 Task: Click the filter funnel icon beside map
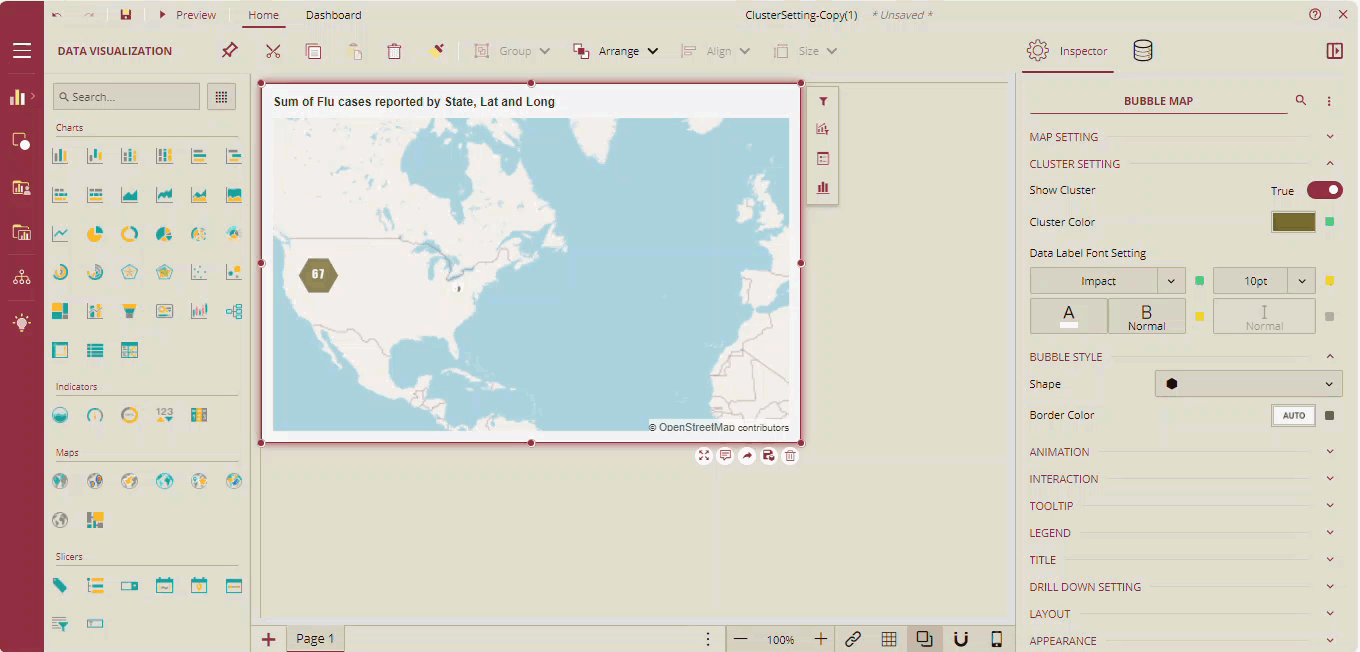click(823, 101)
